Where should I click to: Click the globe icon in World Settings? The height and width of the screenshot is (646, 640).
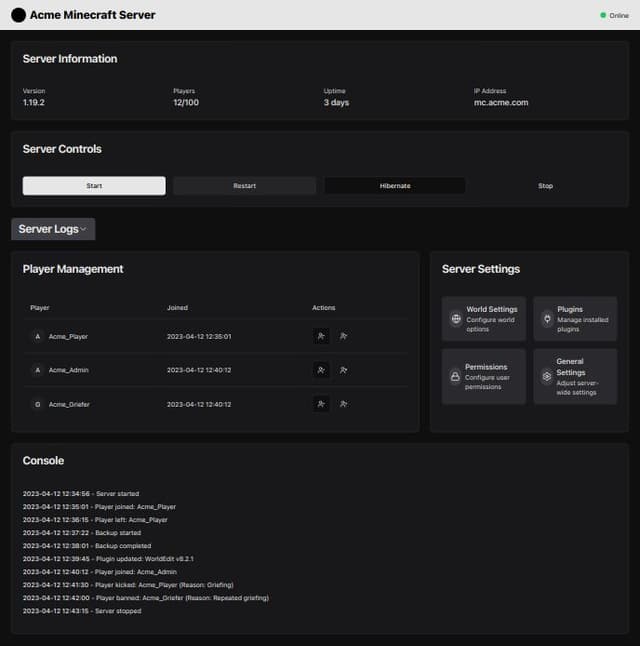point(456,319)
